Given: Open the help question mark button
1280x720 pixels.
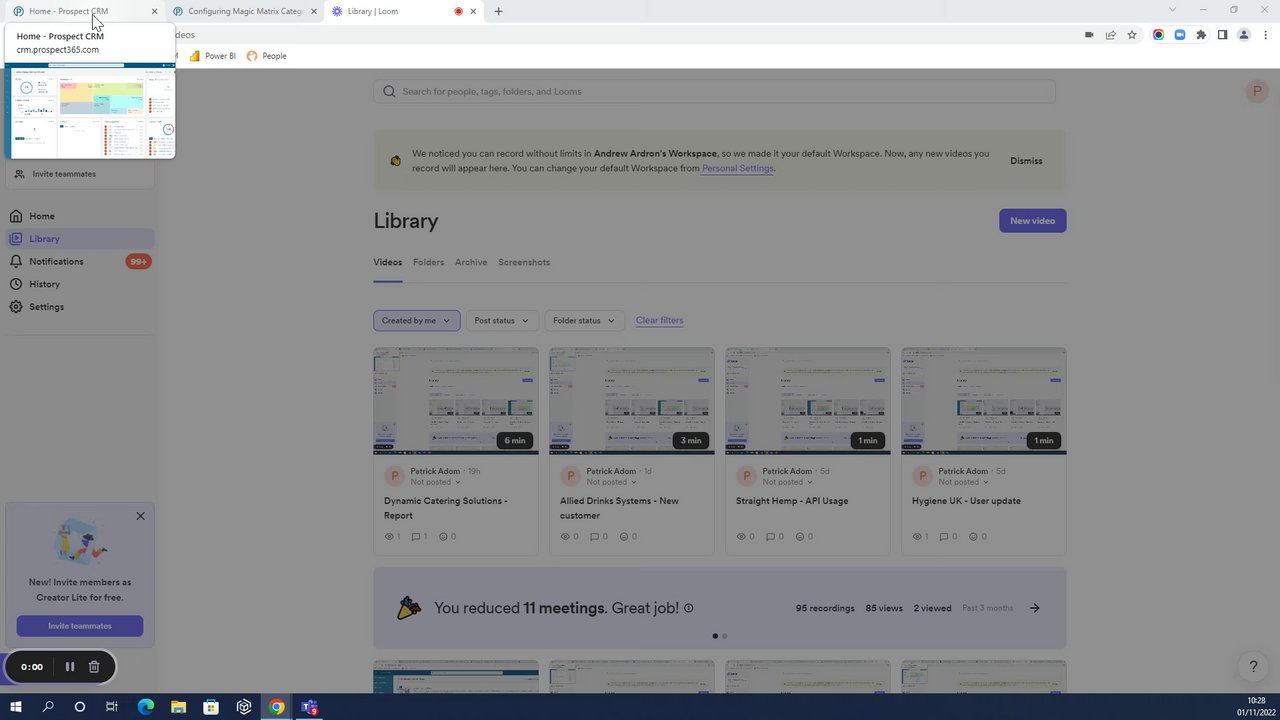Looking at the screenshot, I should coord(1253,667).
